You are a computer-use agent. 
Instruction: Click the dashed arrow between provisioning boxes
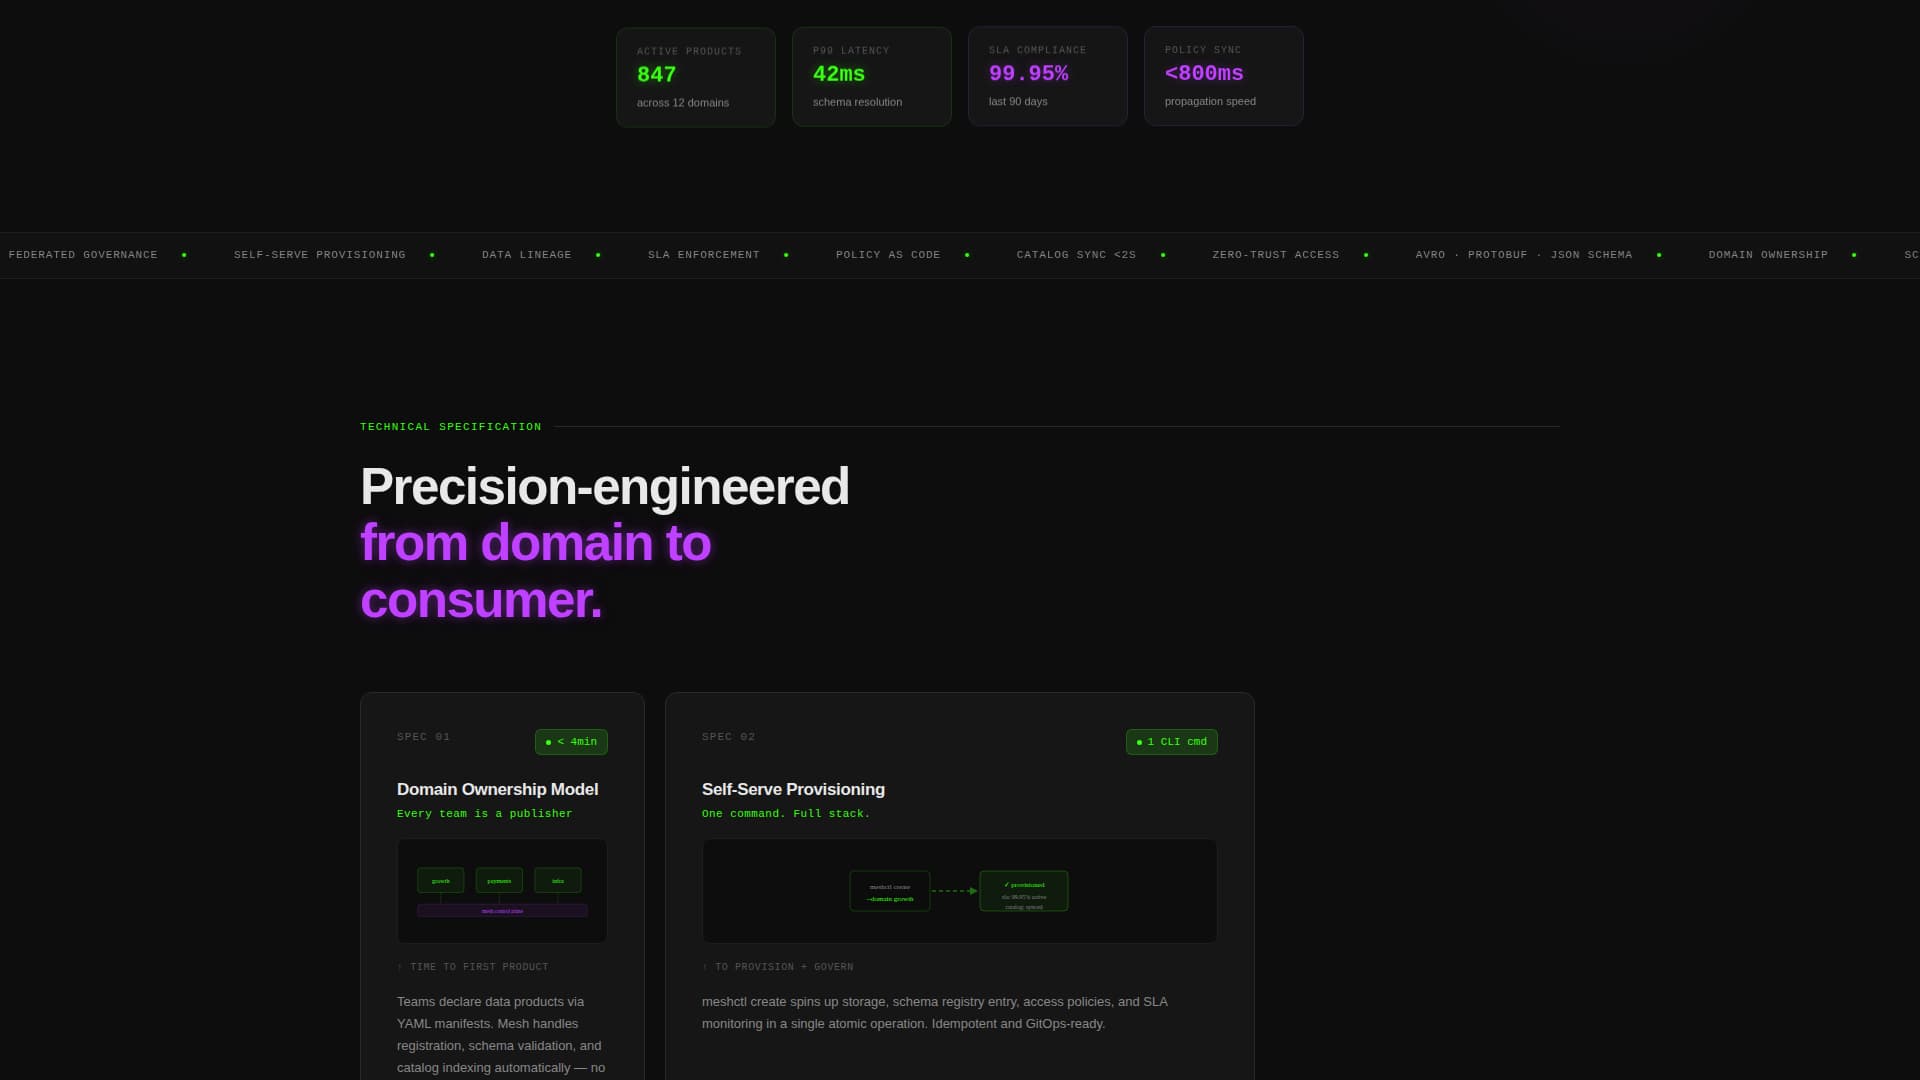[x=955, y=891]
